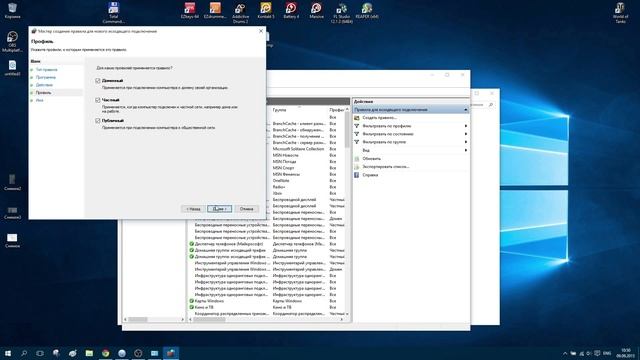Click funnel icon beside Фильтровать по группе

(357, 142)
